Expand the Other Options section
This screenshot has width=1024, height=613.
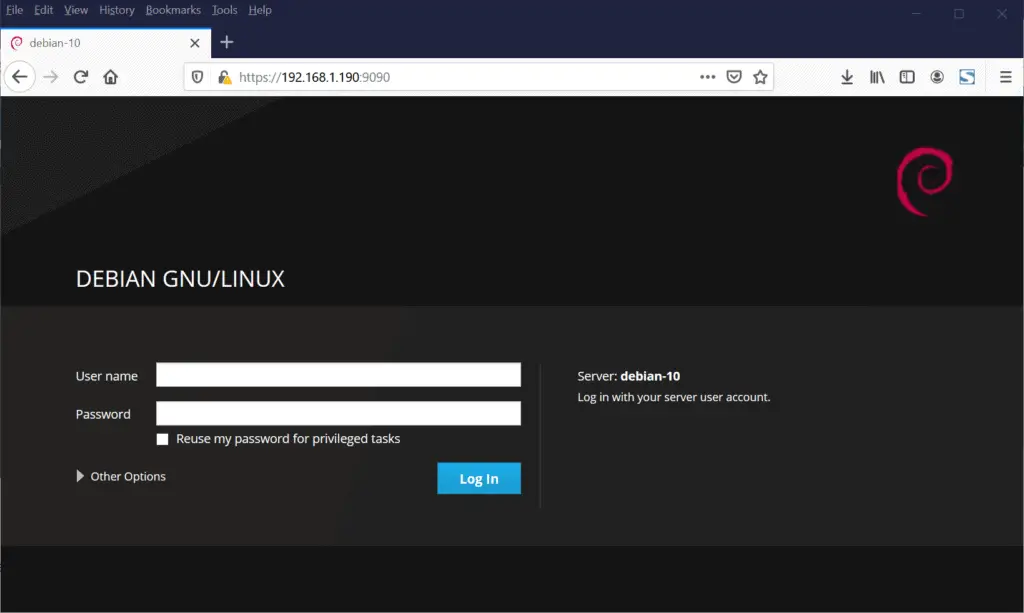[x=121, y=476]
